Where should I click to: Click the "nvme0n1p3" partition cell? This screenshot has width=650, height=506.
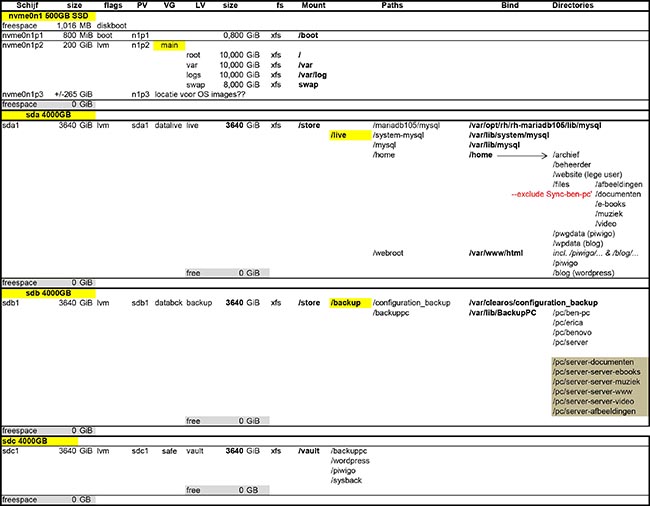(22, 94)
